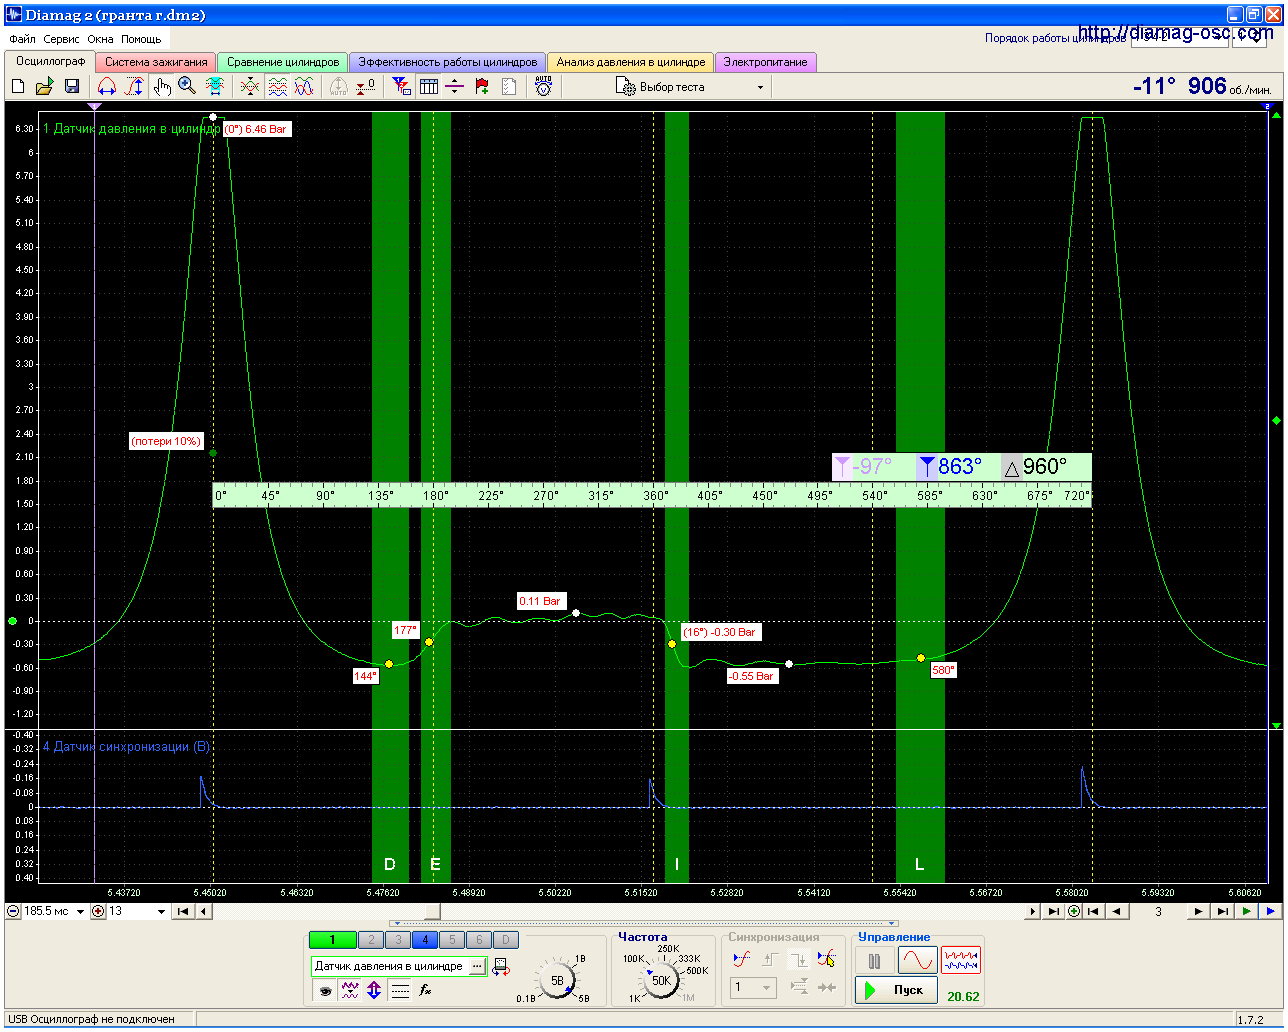This screenshot has height=1032, width=1288.
Task: Create a new file via toolbar
Action: pos(18,87)
